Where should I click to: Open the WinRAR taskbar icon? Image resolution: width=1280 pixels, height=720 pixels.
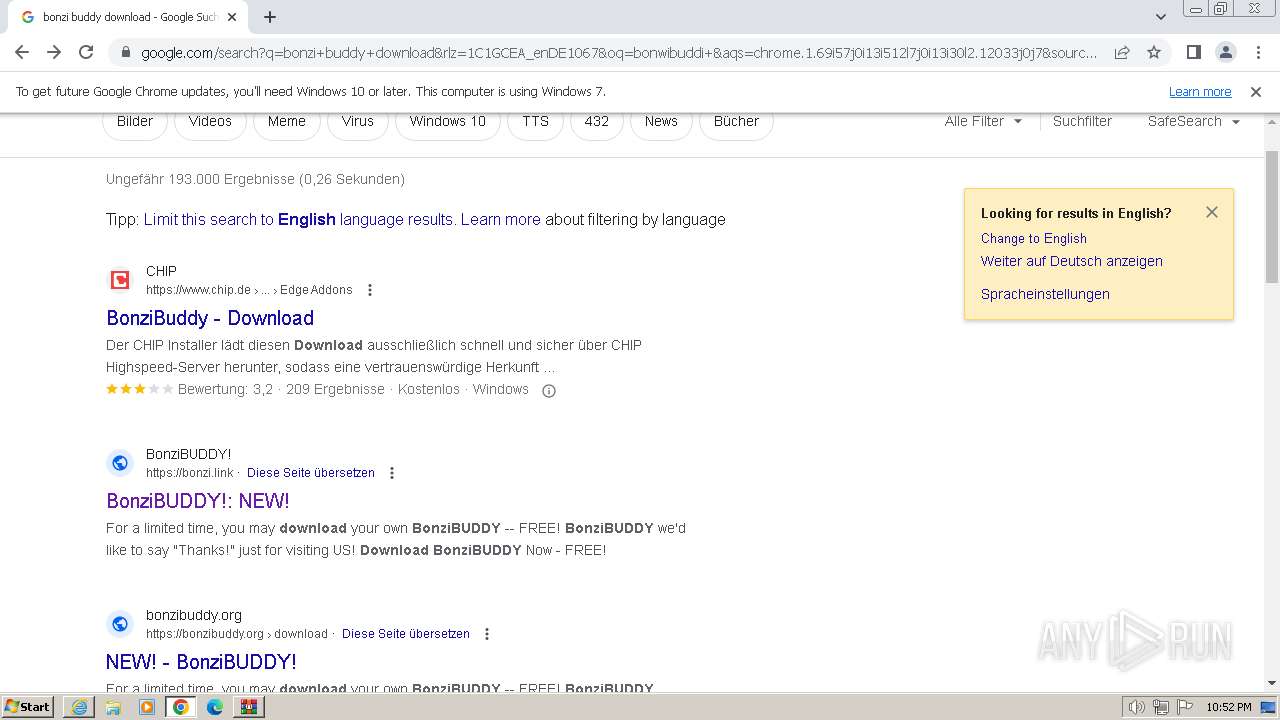pyautogui.click(x=249, y=707)
